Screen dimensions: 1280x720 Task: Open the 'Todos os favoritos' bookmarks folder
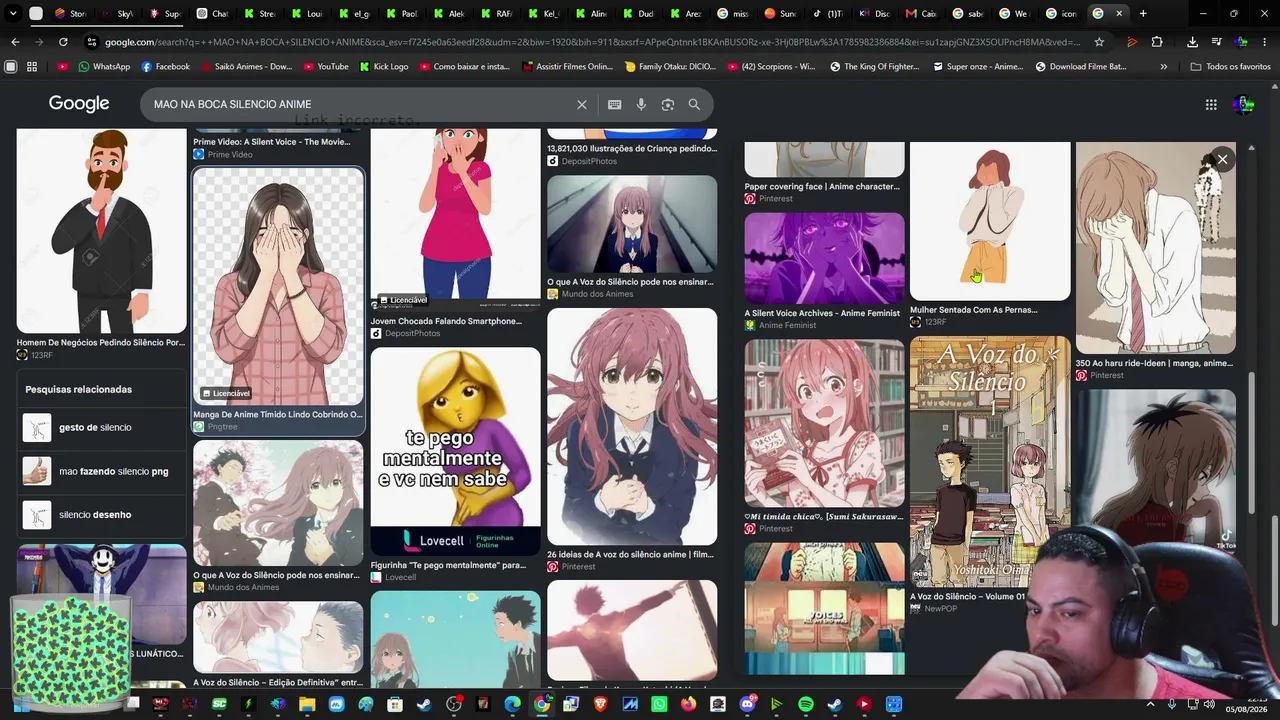(x=1230, y=67)
